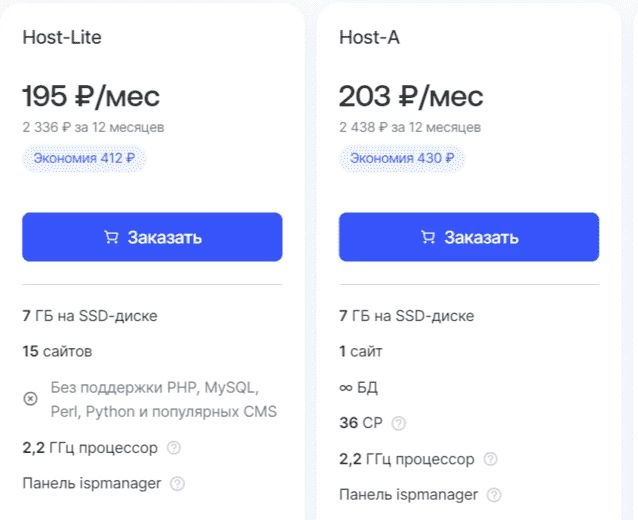Click 2 336 ₽ за 12 месяцев text

point(94,127)
